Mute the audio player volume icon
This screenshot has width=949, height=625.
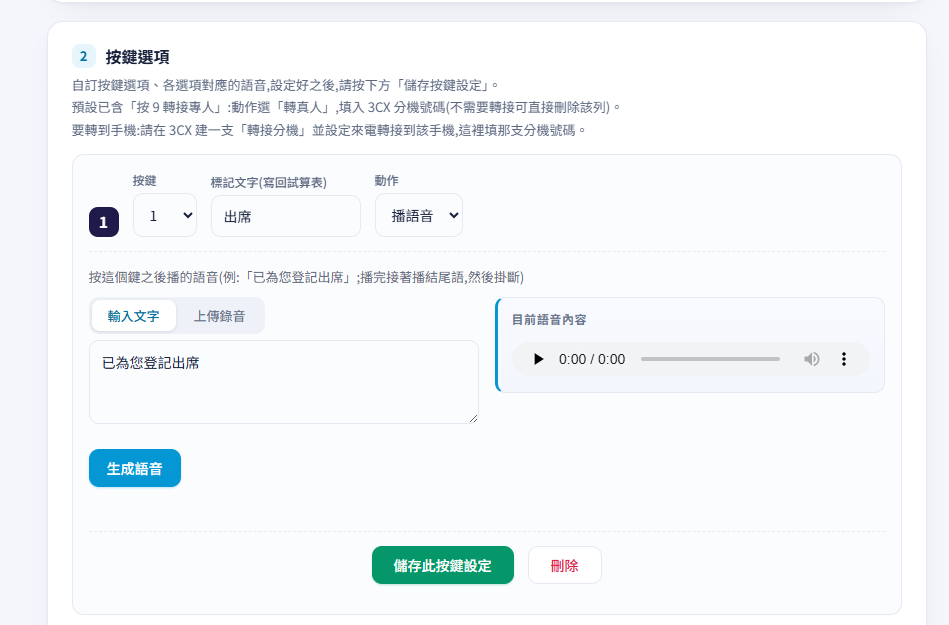(x=812, y=359)
